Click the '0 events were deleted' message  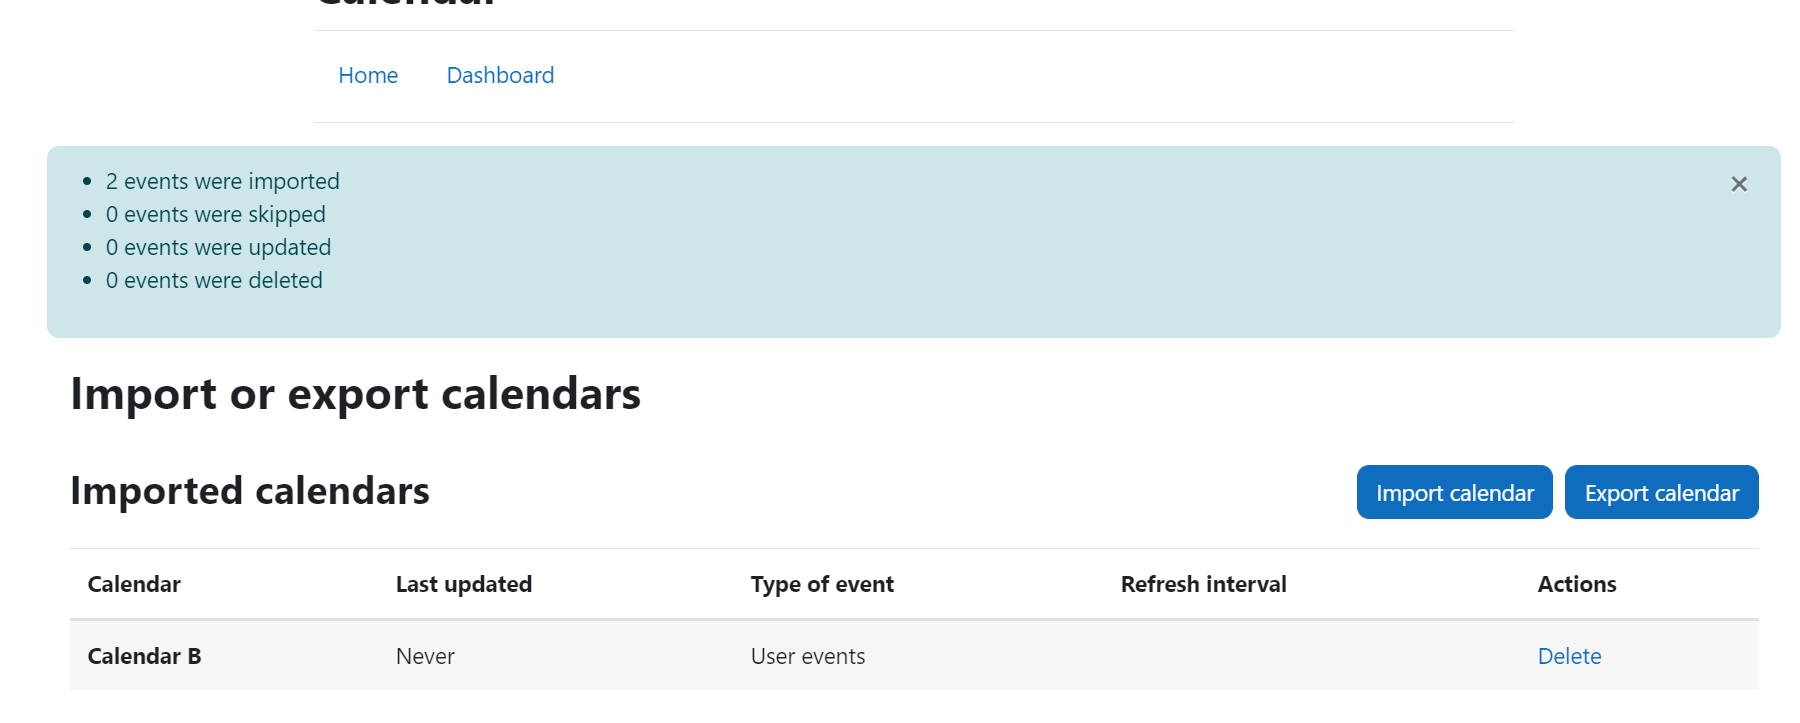tap(214, 280)
